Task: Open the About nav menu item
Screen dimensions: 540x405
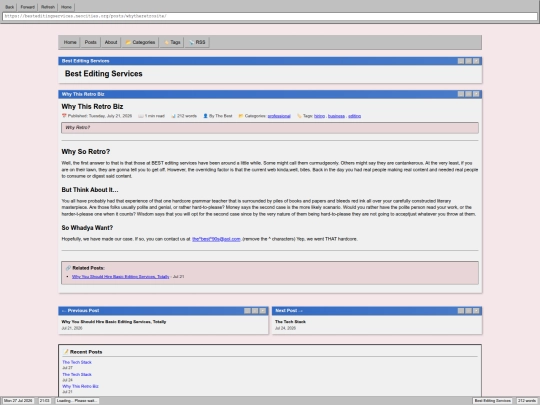Action: pos(111,42)
